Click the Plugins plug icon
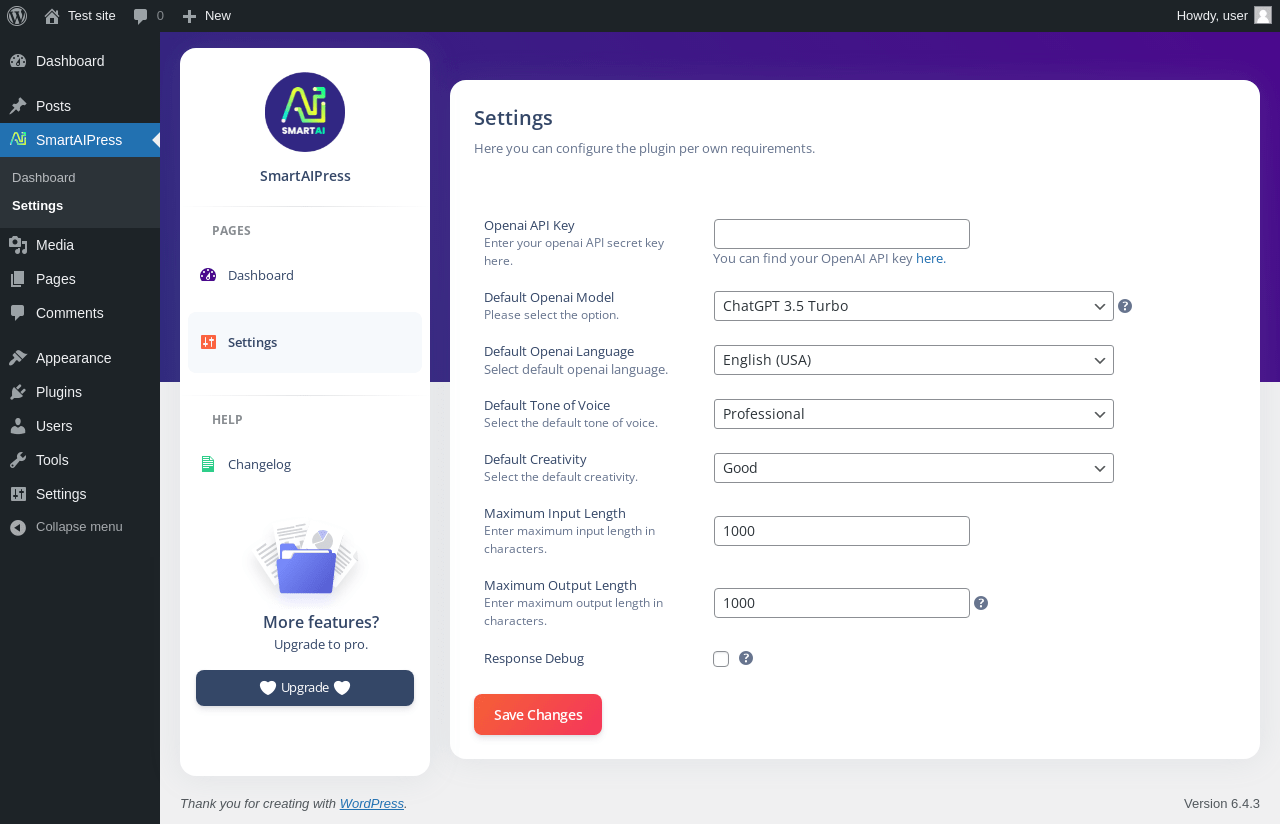The height and width of the screenshot is (824, 1280). (18, 392)
